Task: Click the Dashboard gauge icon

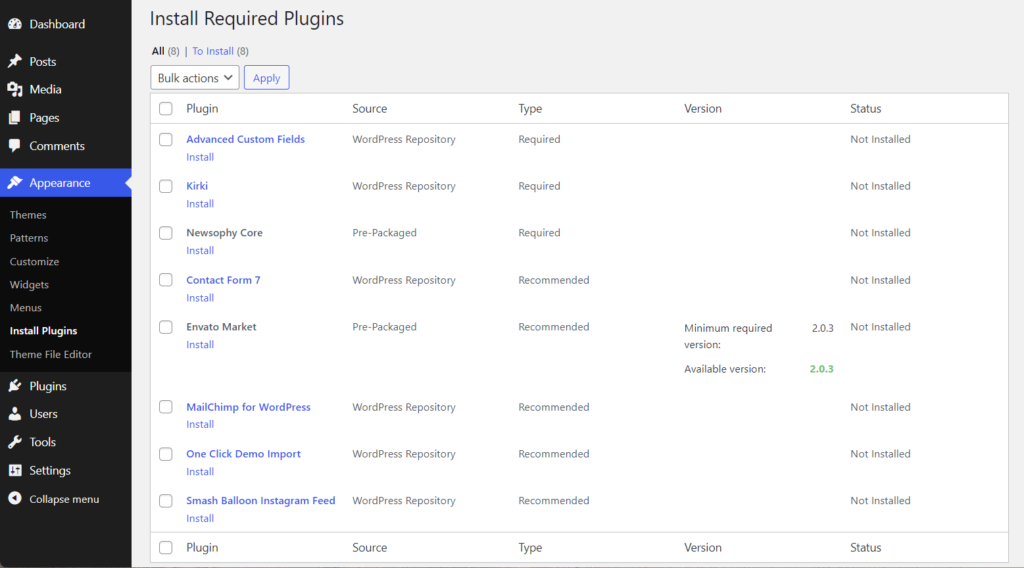Action: [15, 24]
